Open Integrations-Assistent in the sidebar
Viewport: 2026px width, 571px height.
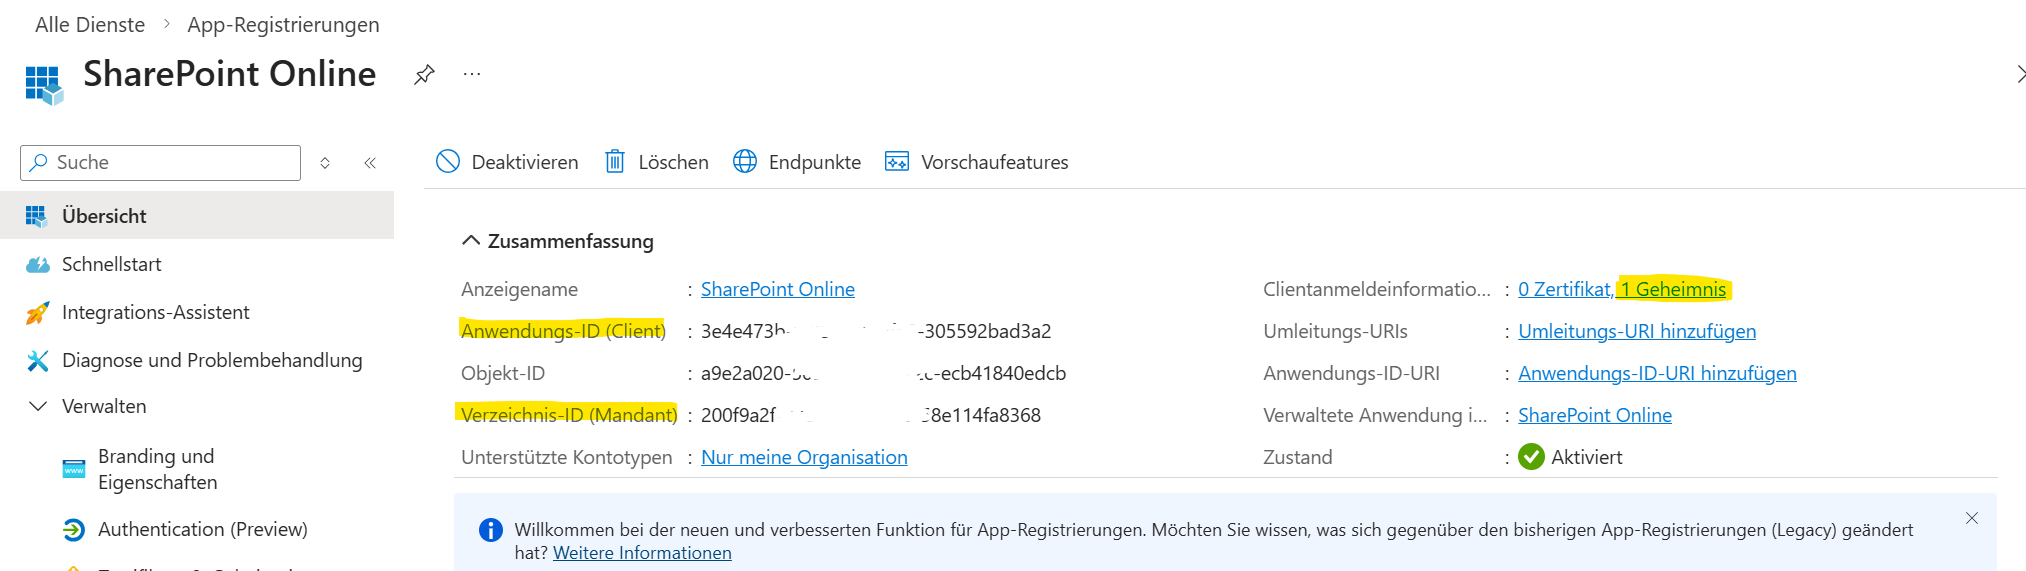155,312
